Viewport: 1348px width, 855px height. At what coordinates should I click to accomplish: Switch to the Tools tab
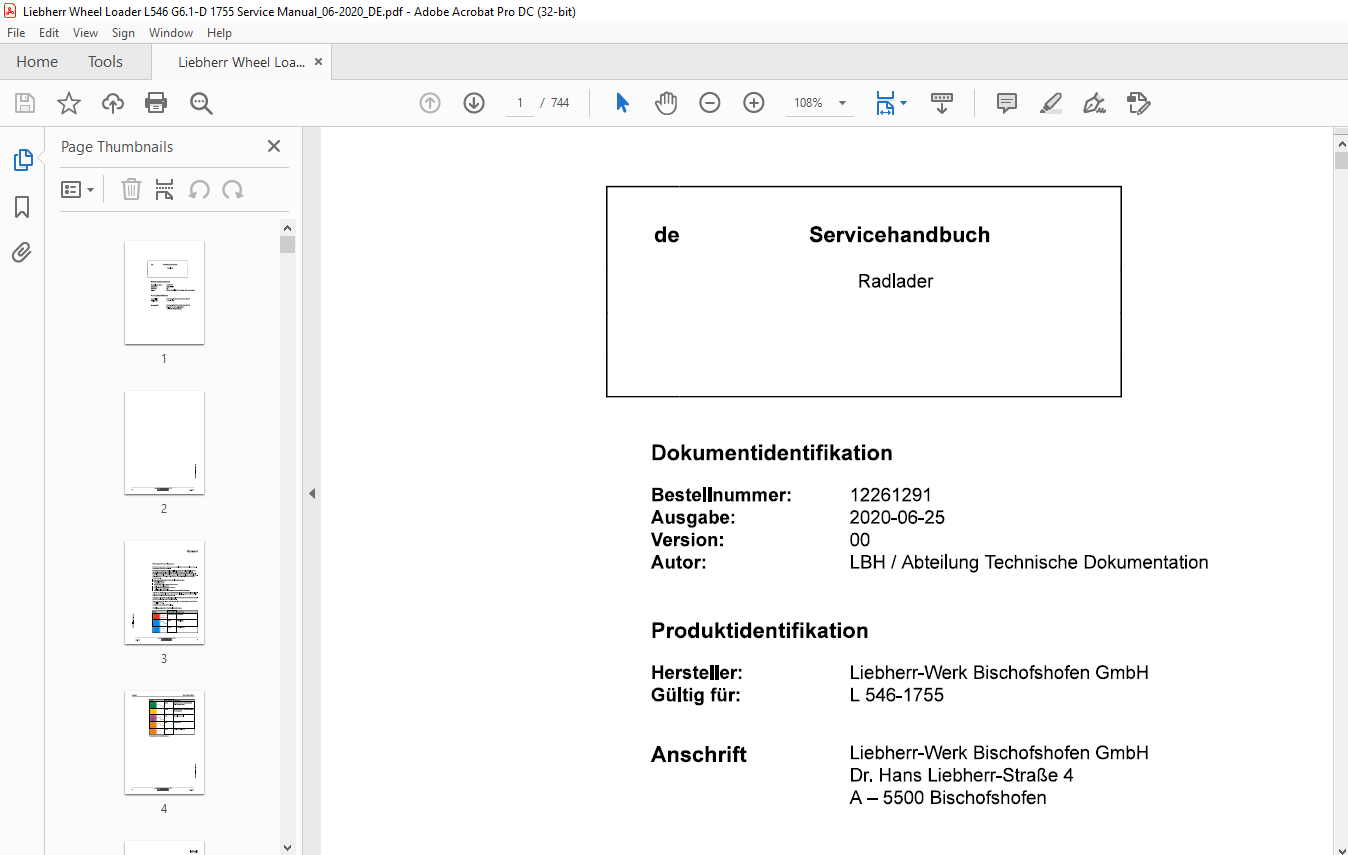click(x=105, y=61)
